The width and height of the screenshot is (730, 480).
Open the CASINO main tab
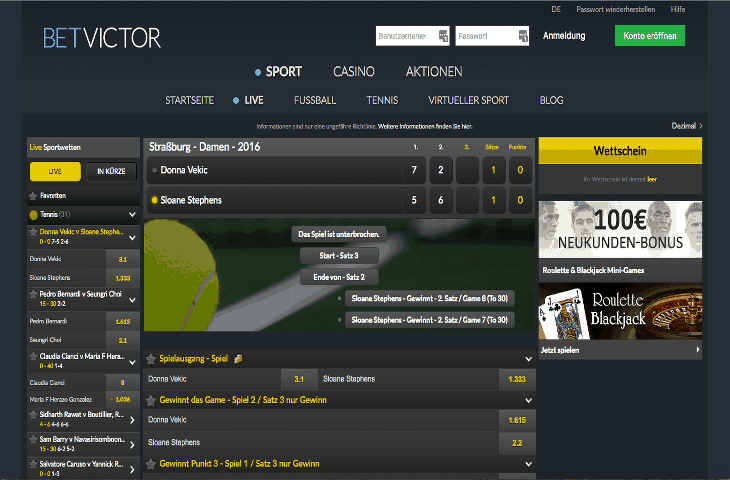point(353,72)
